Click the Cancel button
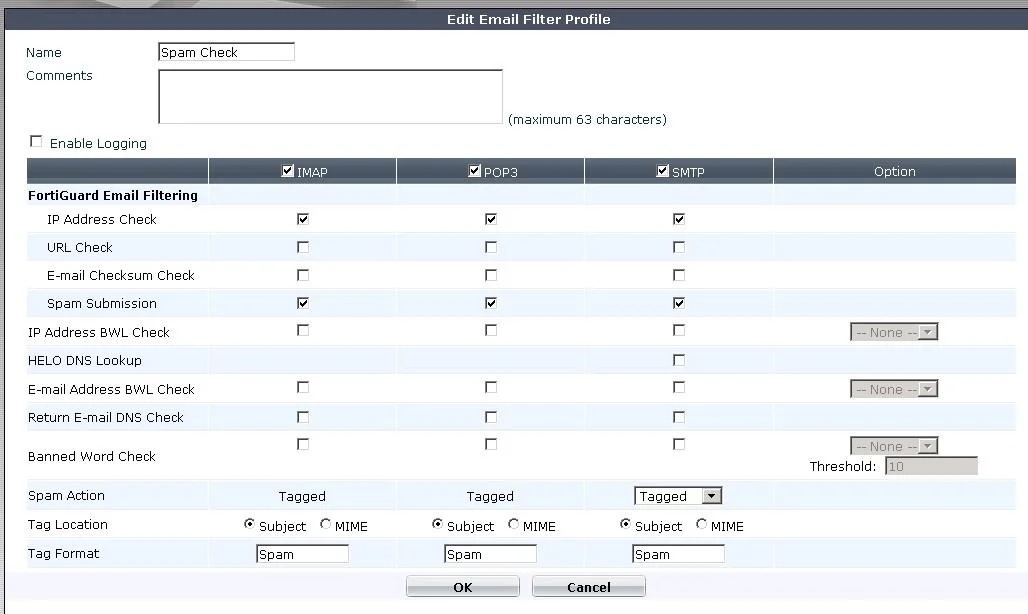The height and width of the screenshot is (614, 1028). click(x=589, y=586)
